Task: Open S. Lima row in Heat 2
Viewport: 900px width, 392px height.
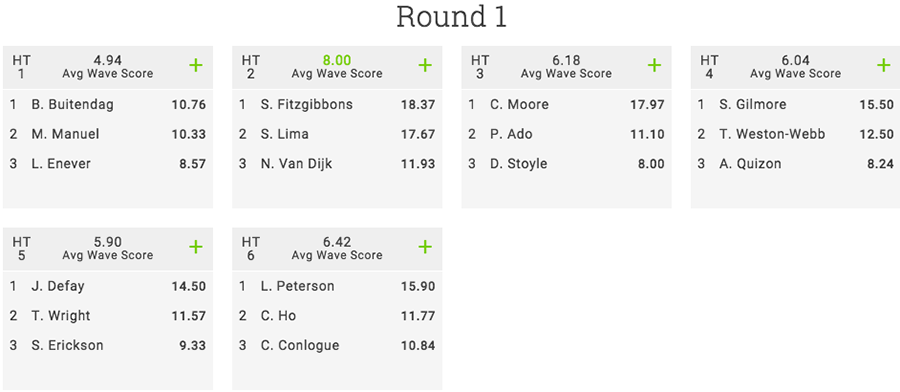Action: (x=337, y=134)
